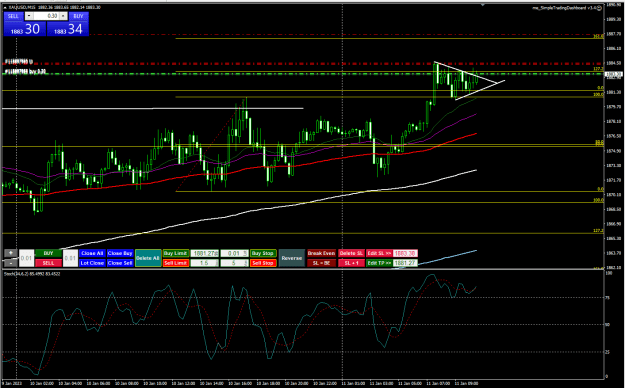The image size is (625, 388).
Task: Click the Edit TP >> button
Action: [379, 263]
